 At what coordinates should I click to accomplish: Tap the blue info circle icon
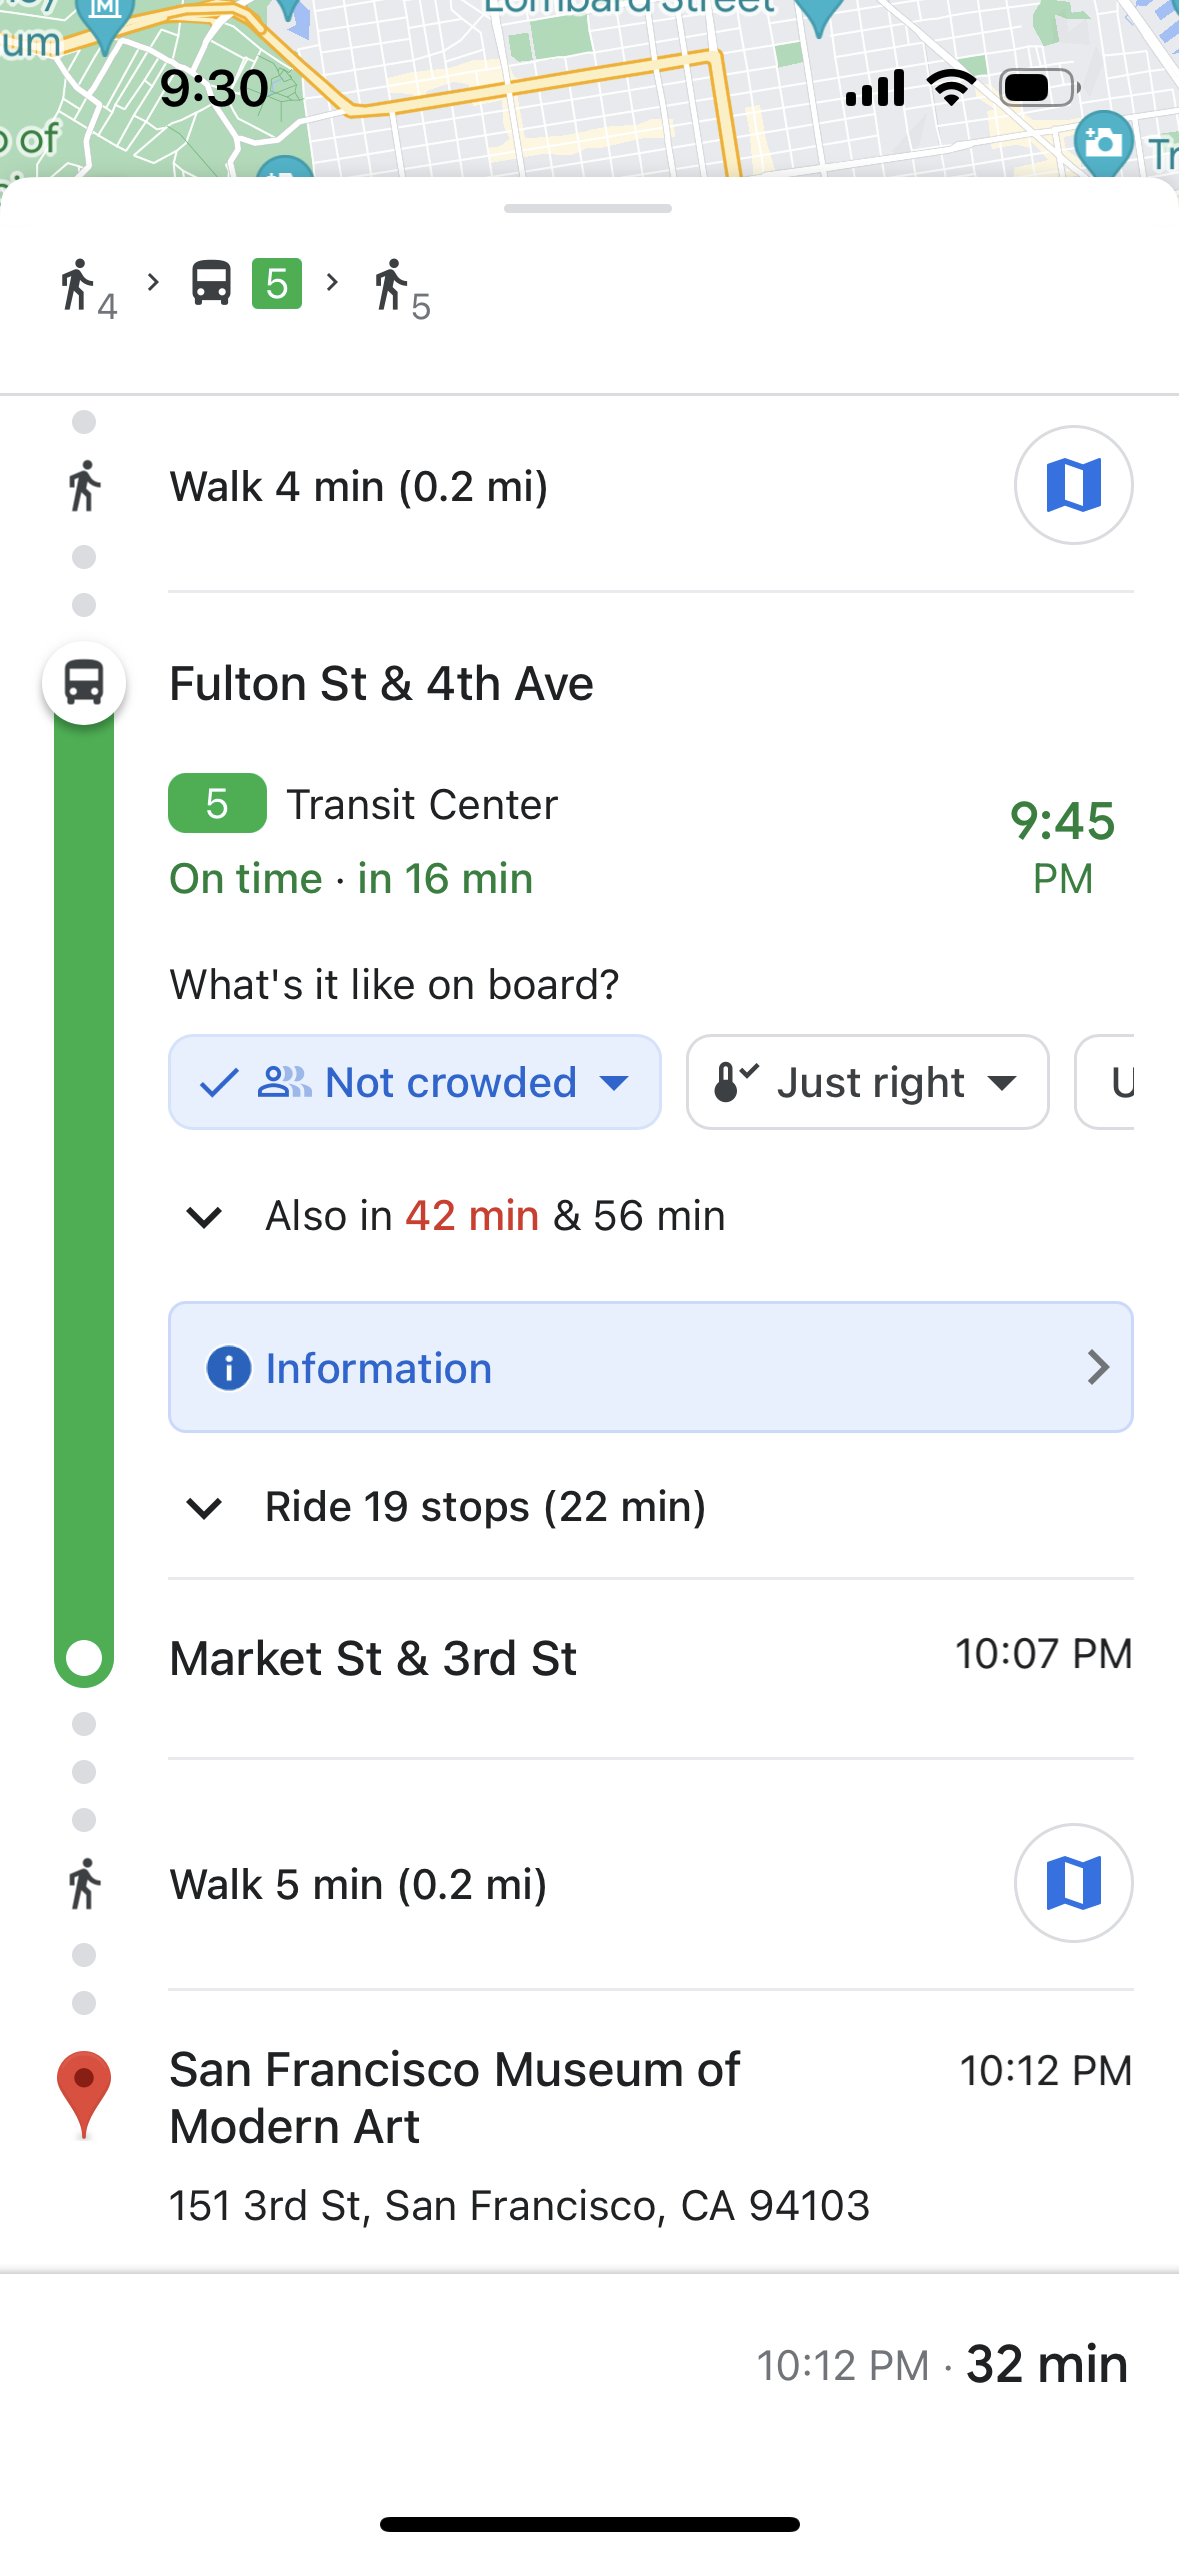point(228,1367)
